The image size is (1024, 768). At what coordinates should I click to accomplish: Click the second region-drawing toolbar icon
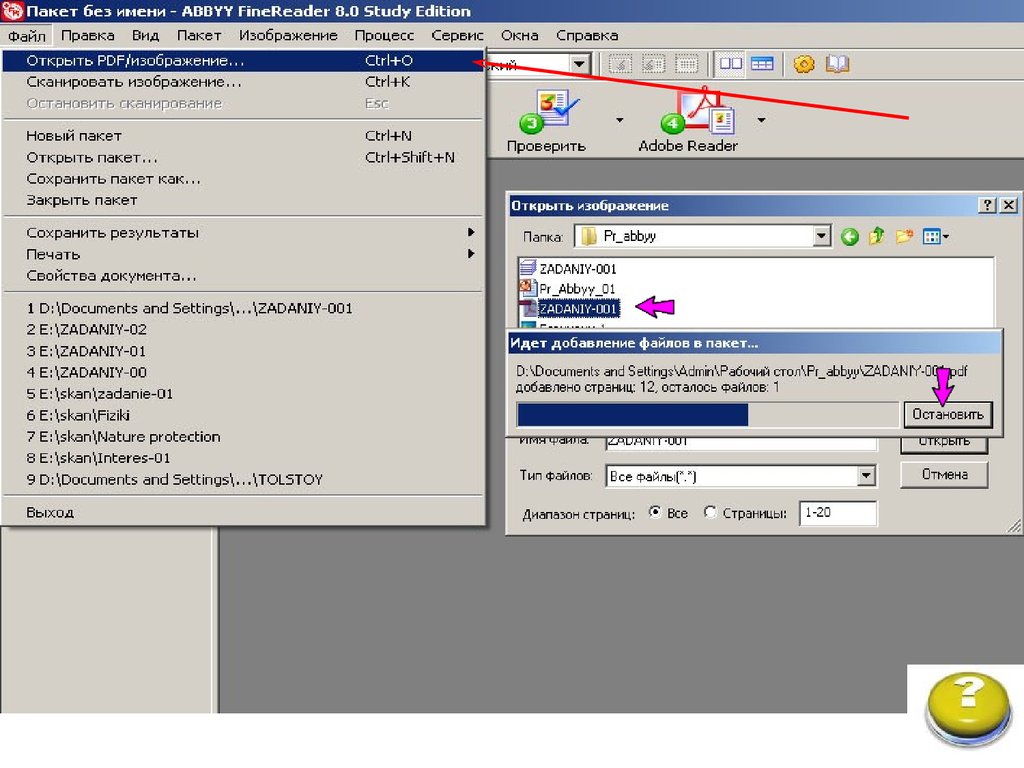[653, 64]
